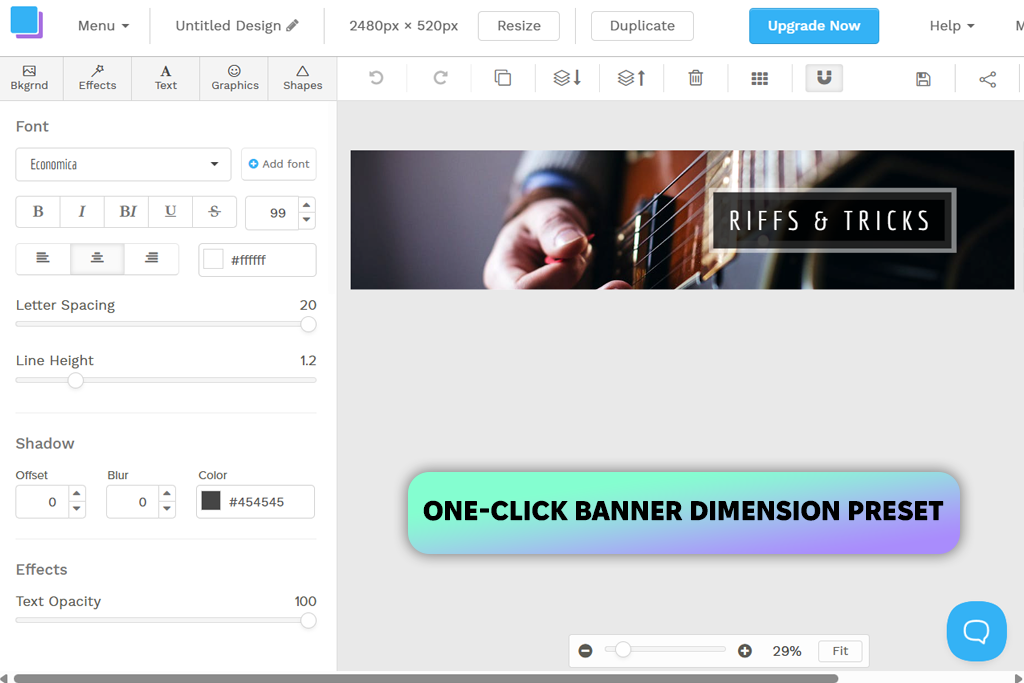Decrease shadow Blur with down arrow

[167, 509]
